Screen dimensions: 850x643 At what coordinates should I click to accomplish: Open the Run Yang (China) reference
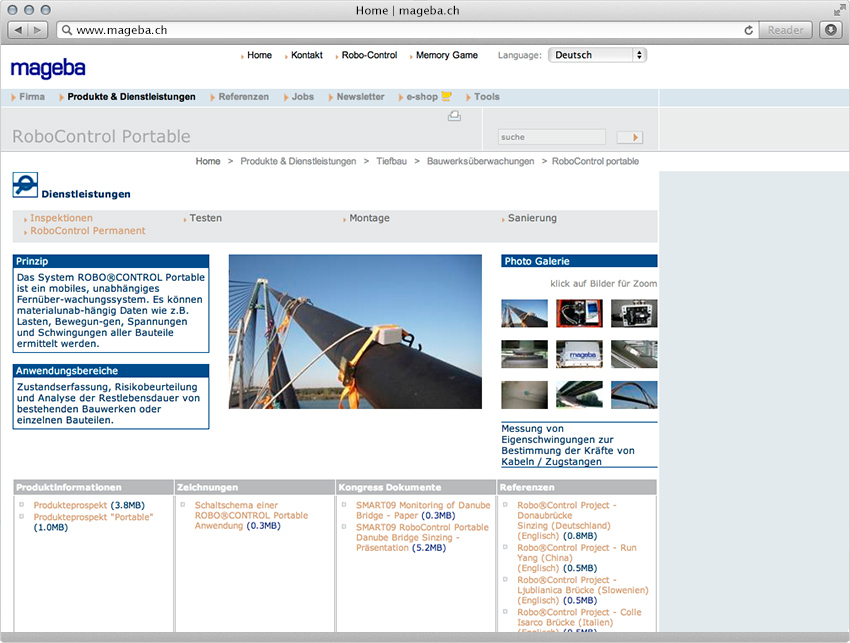click(x=577, y=558)
